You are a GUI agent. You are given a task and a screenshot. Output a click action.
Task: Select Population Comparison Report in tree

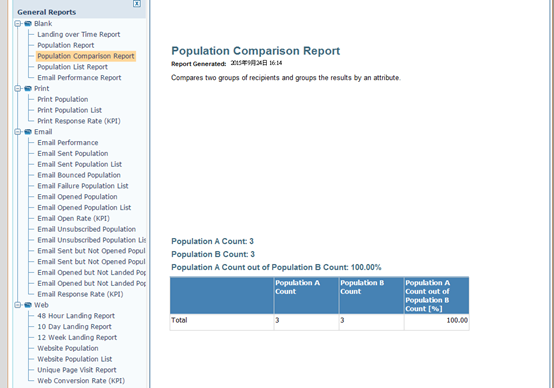(x=86, y=56)
